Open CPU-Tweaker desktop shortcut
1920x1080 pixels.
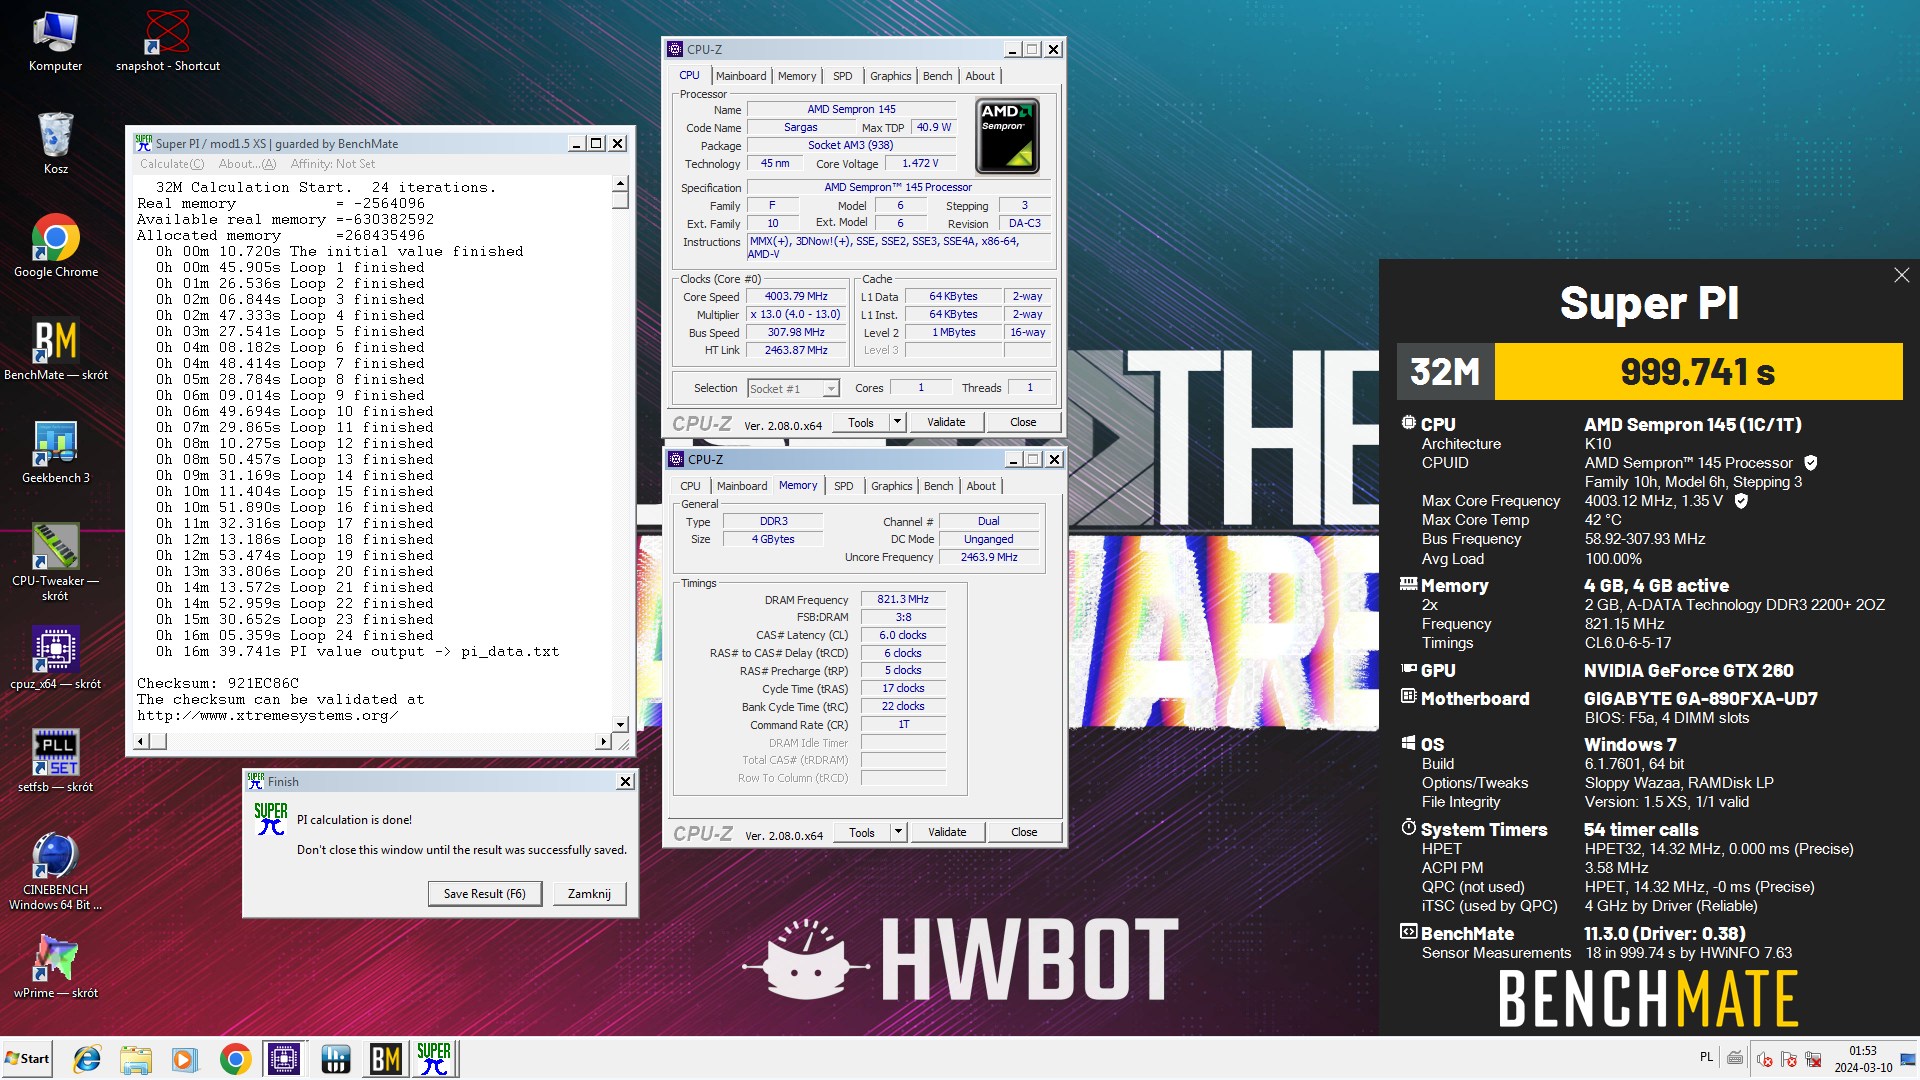[x=55, y=562]
